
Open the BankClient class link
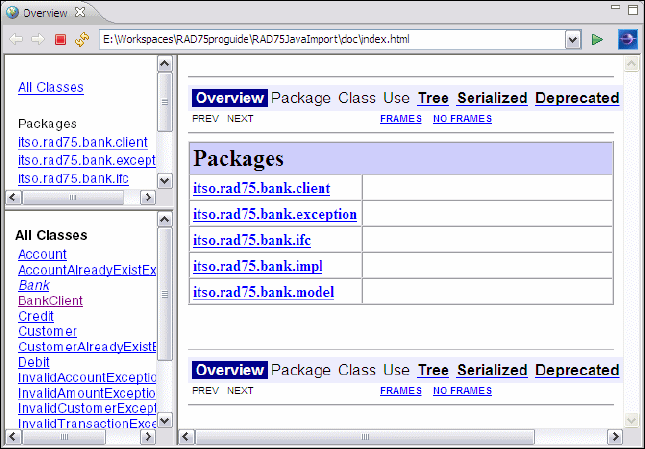click(51, 301)
